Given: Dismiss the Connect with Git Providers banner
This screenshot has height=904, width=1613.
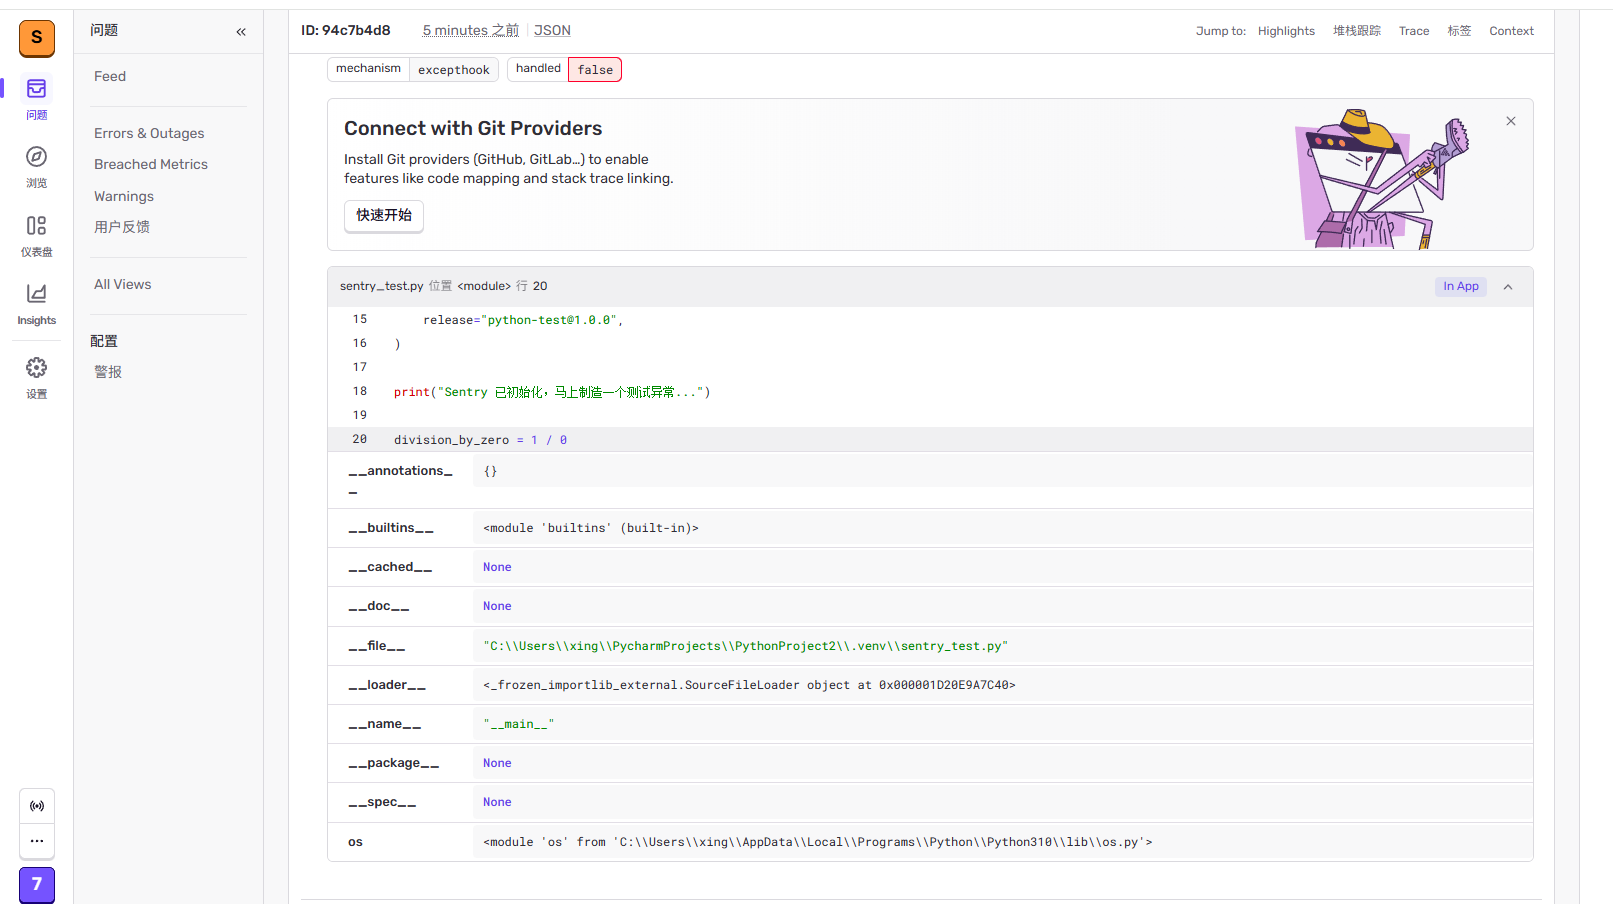Looking at the screenshot, I should tap(1510, 121).
